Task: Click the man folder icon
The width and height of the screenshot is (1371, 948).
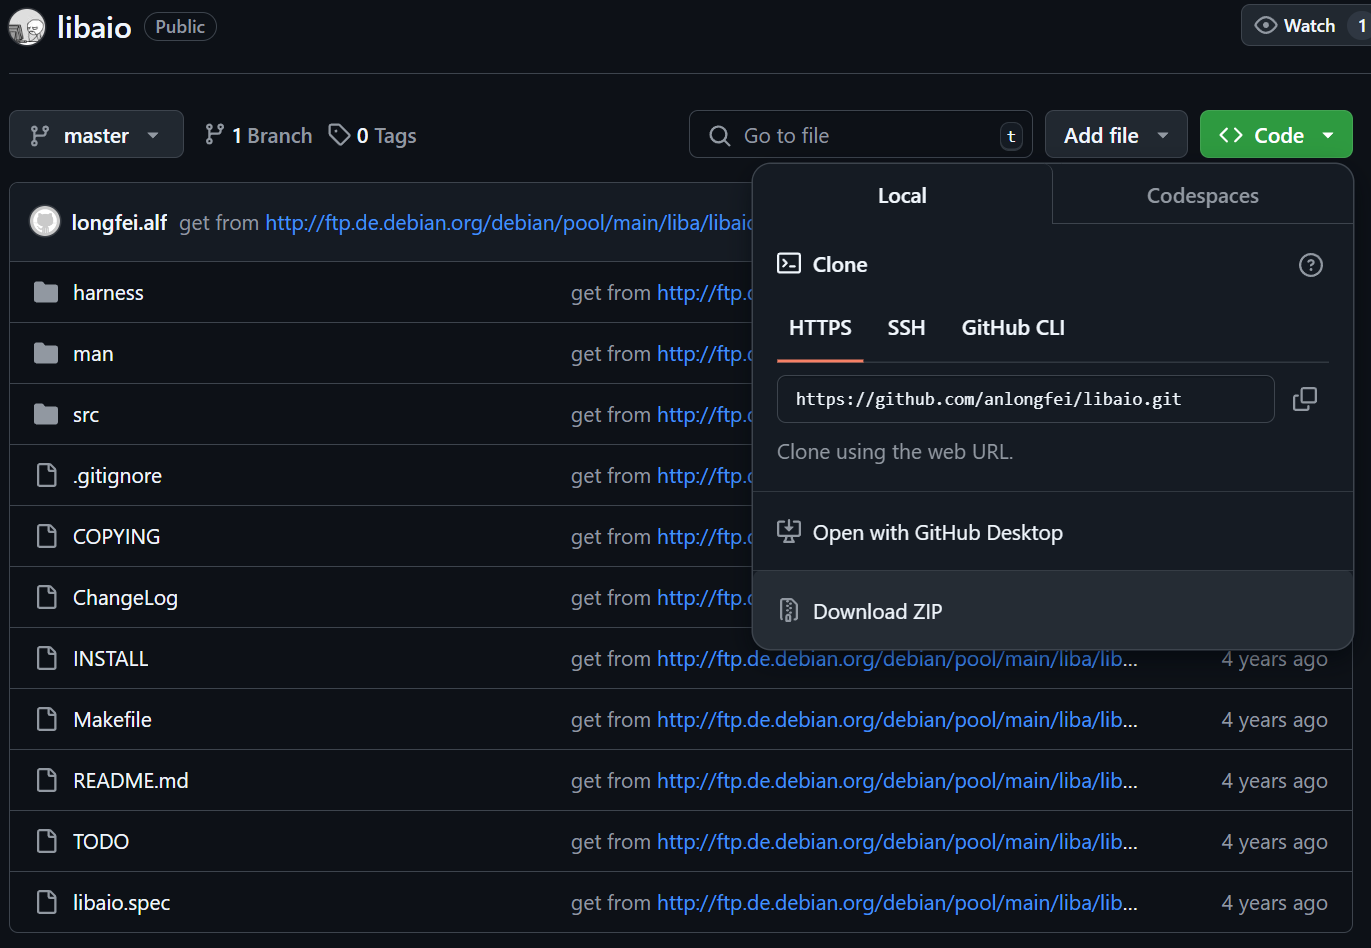Action: tap(46, 353)
